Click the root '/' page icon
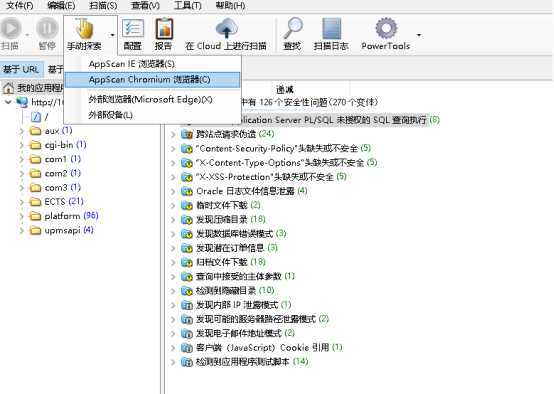 36,117
